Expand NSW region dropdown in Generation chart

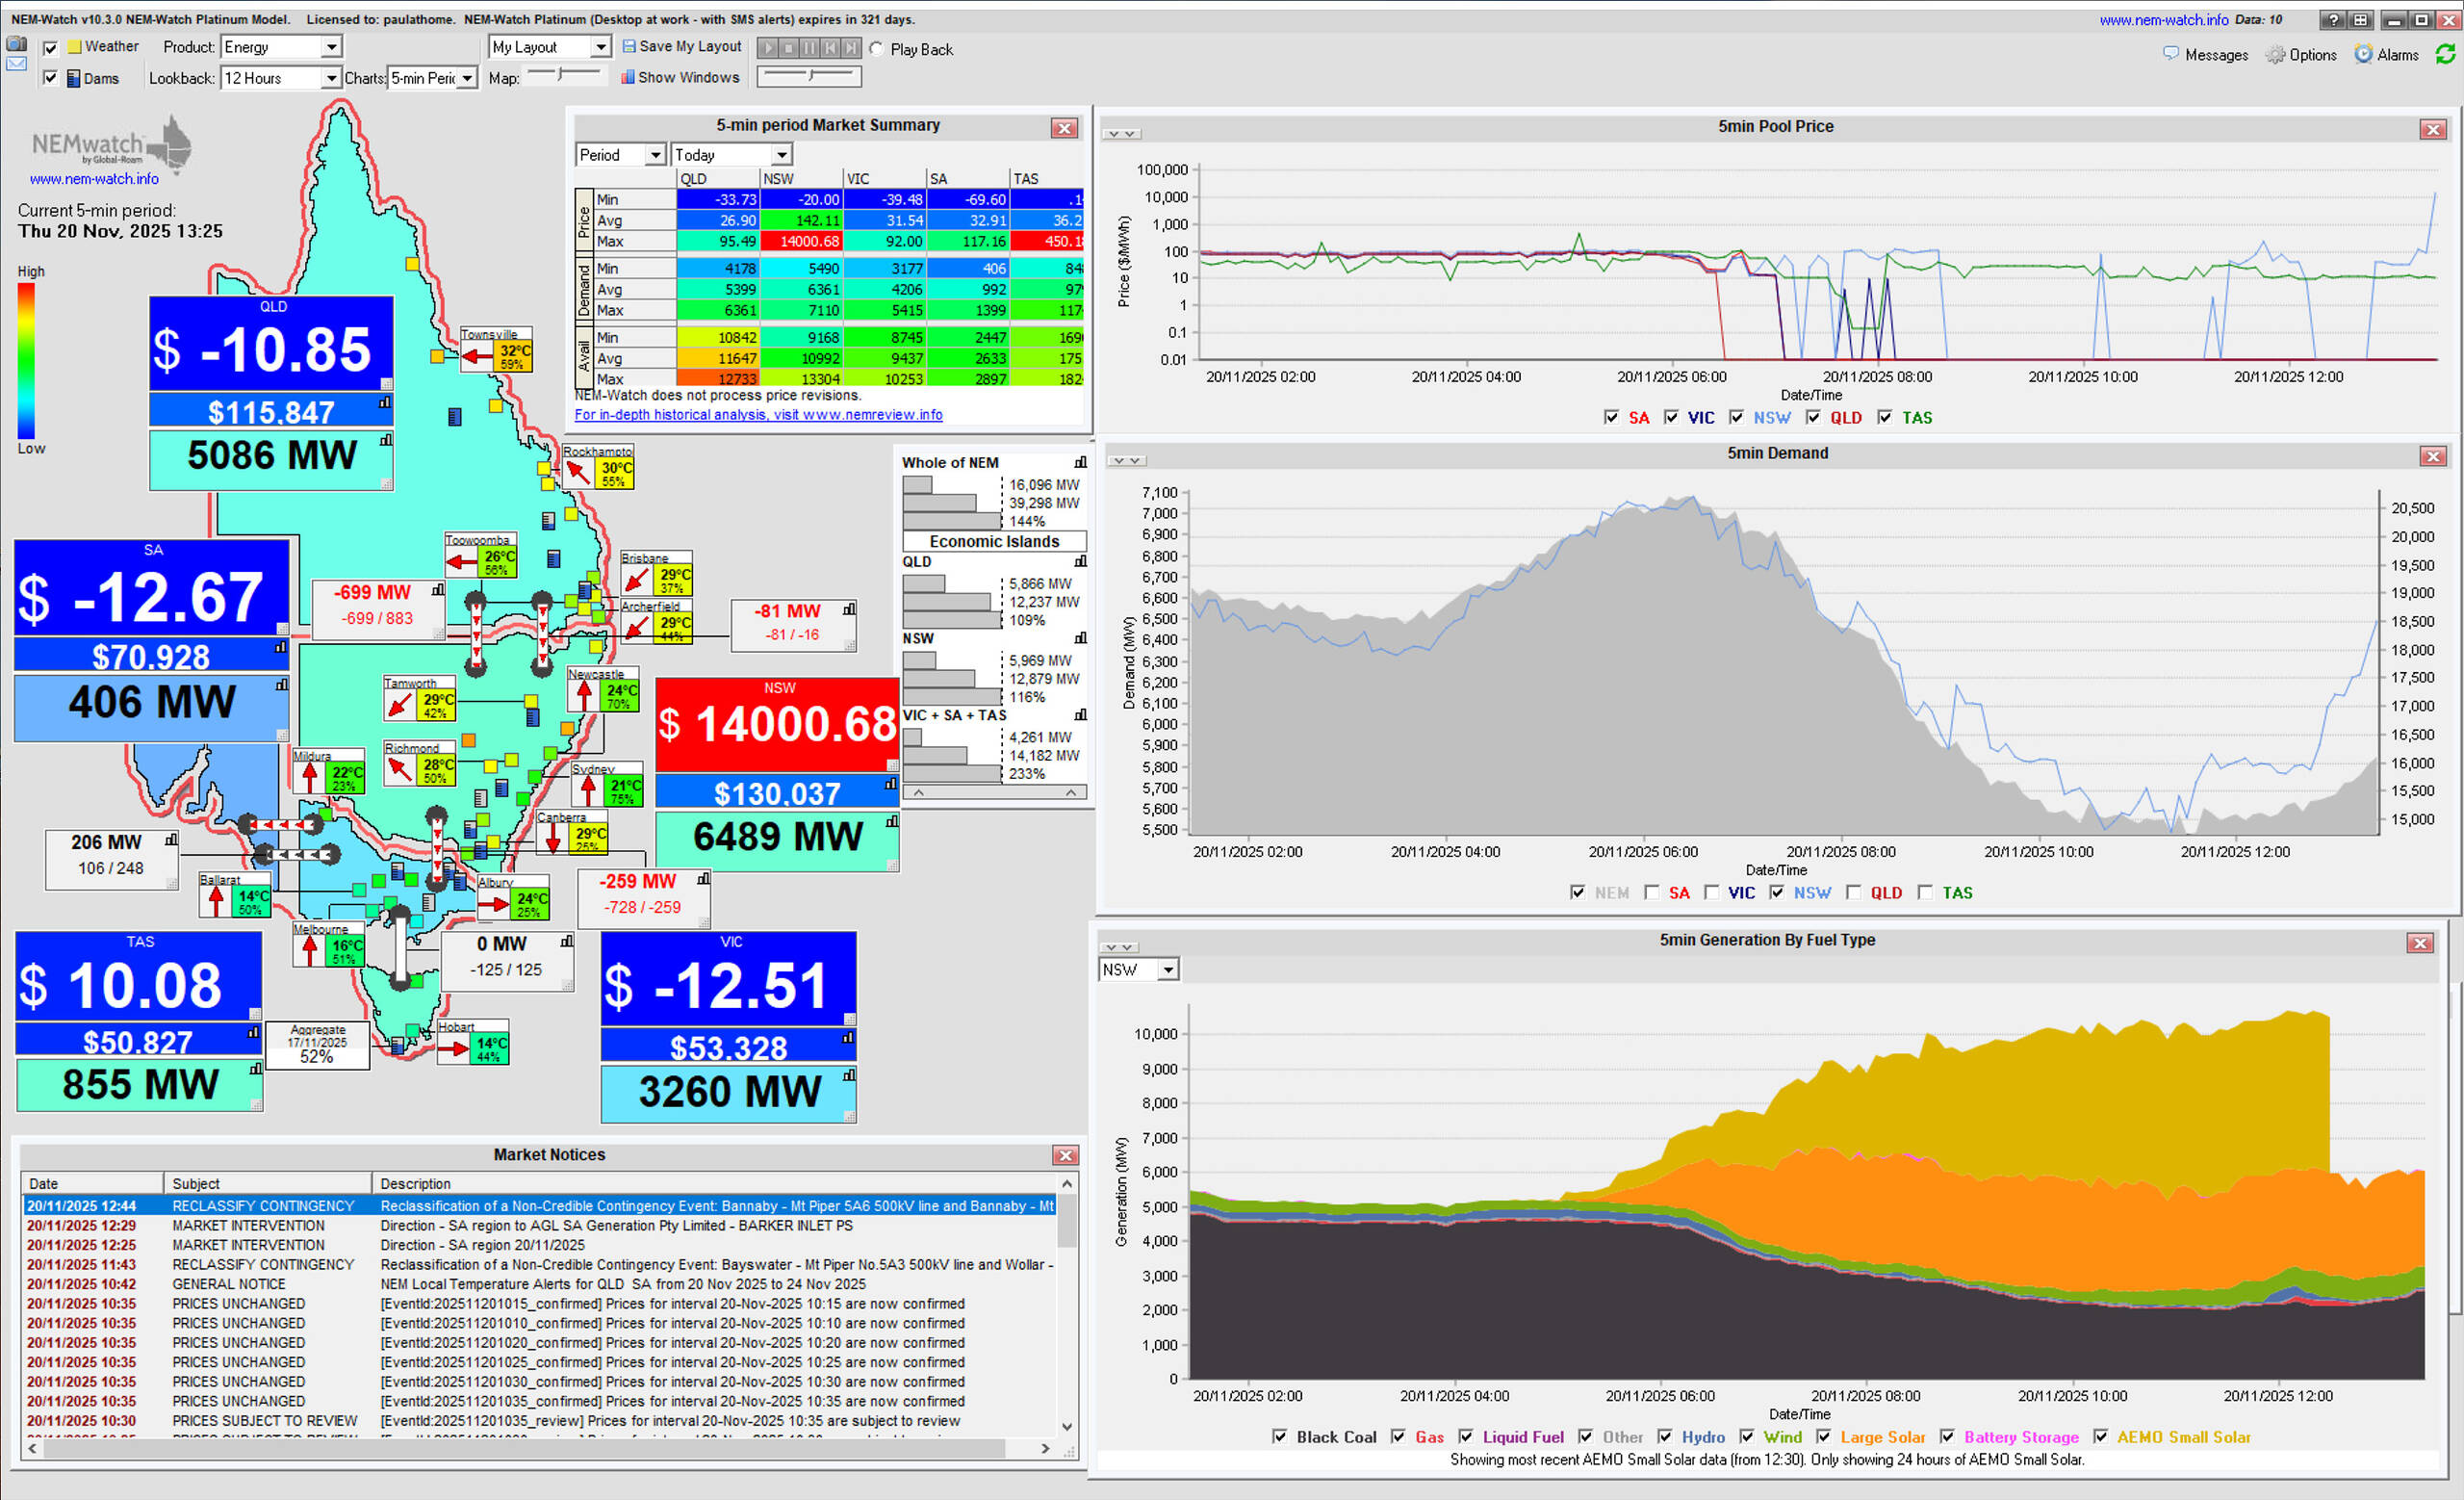[1168, 970]
